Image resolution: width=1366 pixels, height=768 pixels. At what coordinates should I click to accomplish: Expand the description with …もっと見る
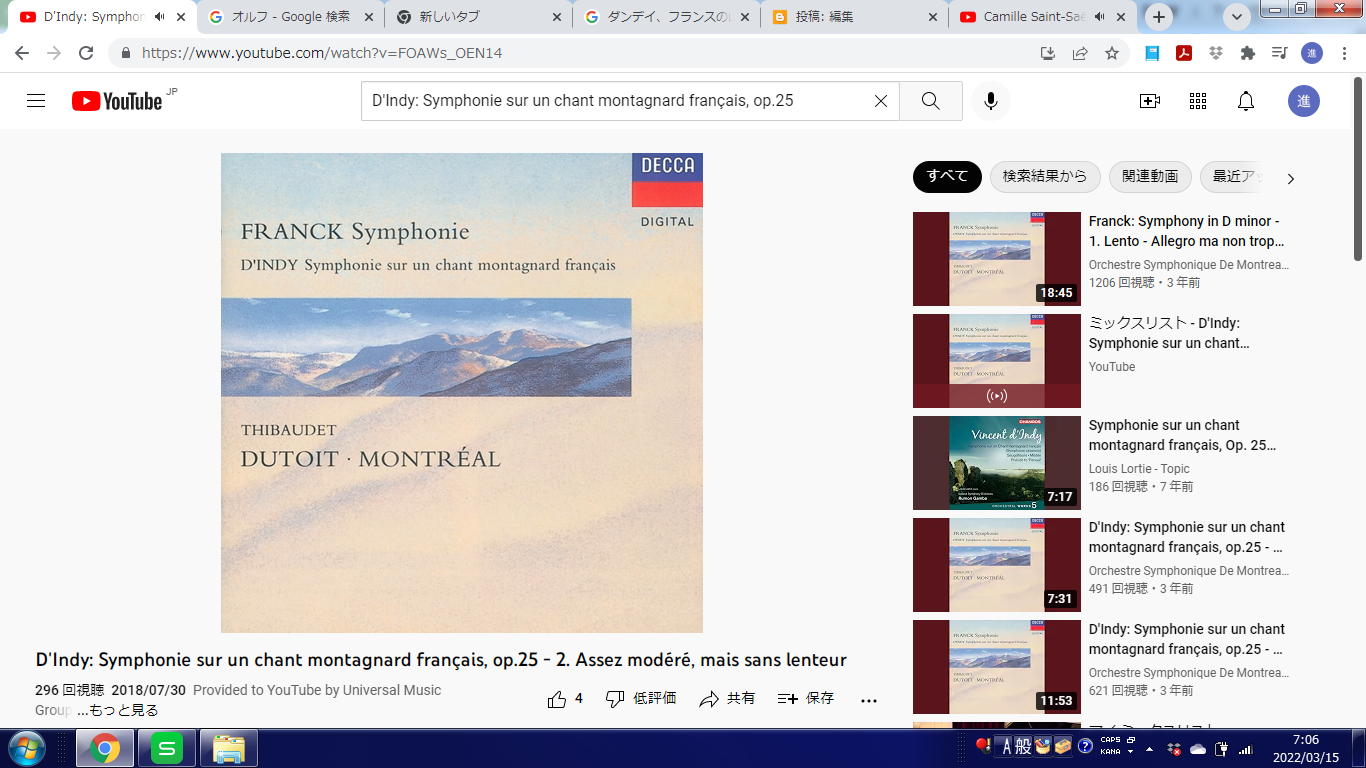[117, 711]
